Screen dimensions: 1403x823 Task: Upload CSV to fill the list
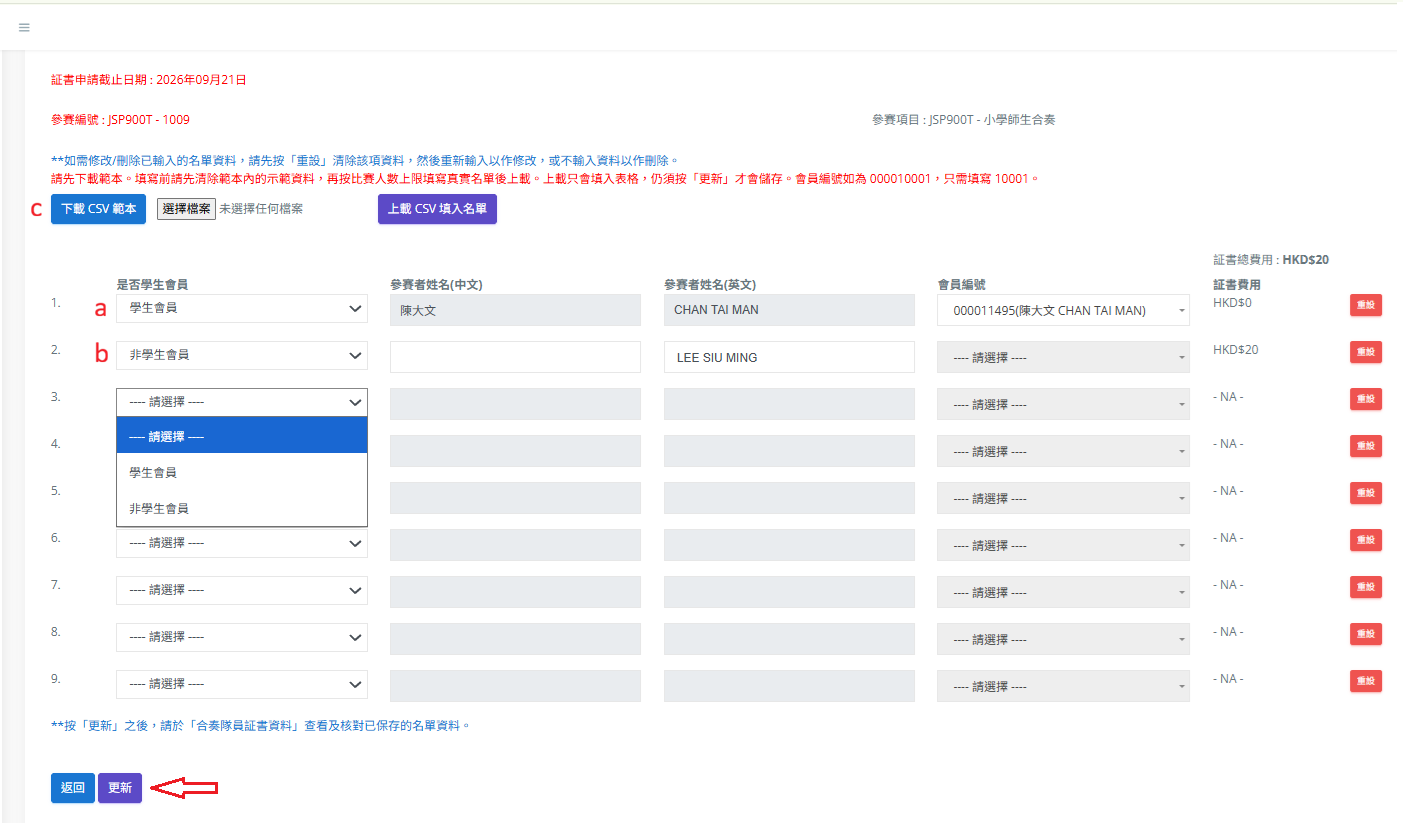pos(437,209)
